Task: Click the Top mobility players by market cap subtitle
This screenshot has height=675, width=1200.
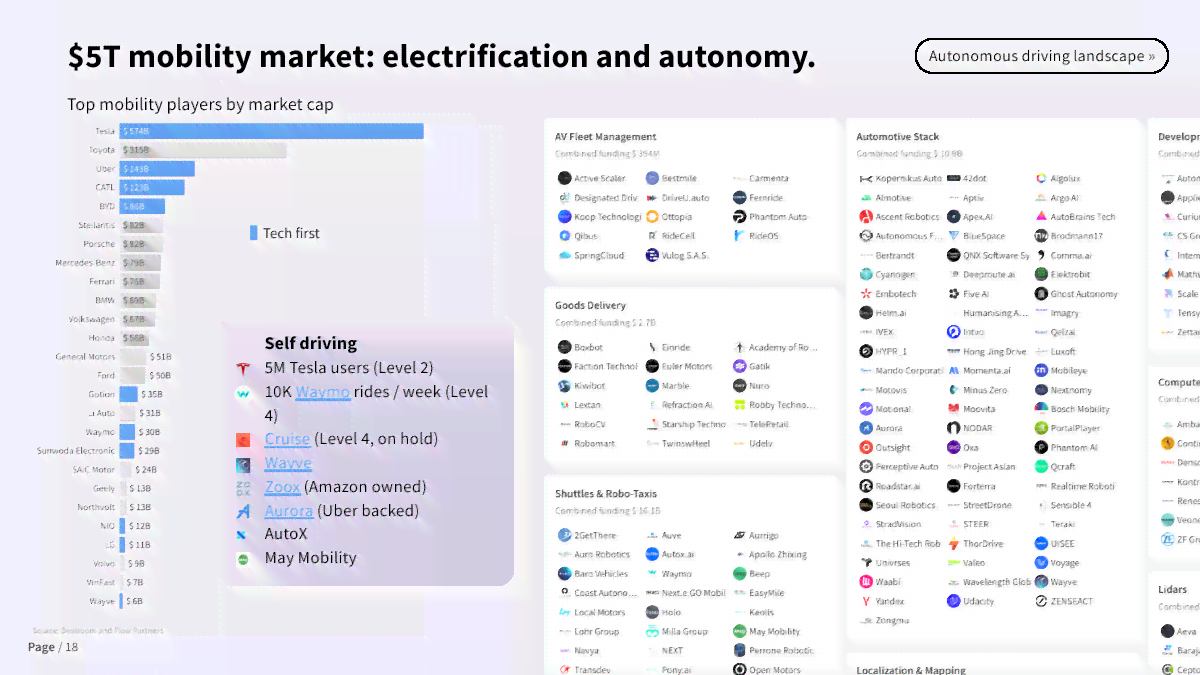Action: coord(201,105)
